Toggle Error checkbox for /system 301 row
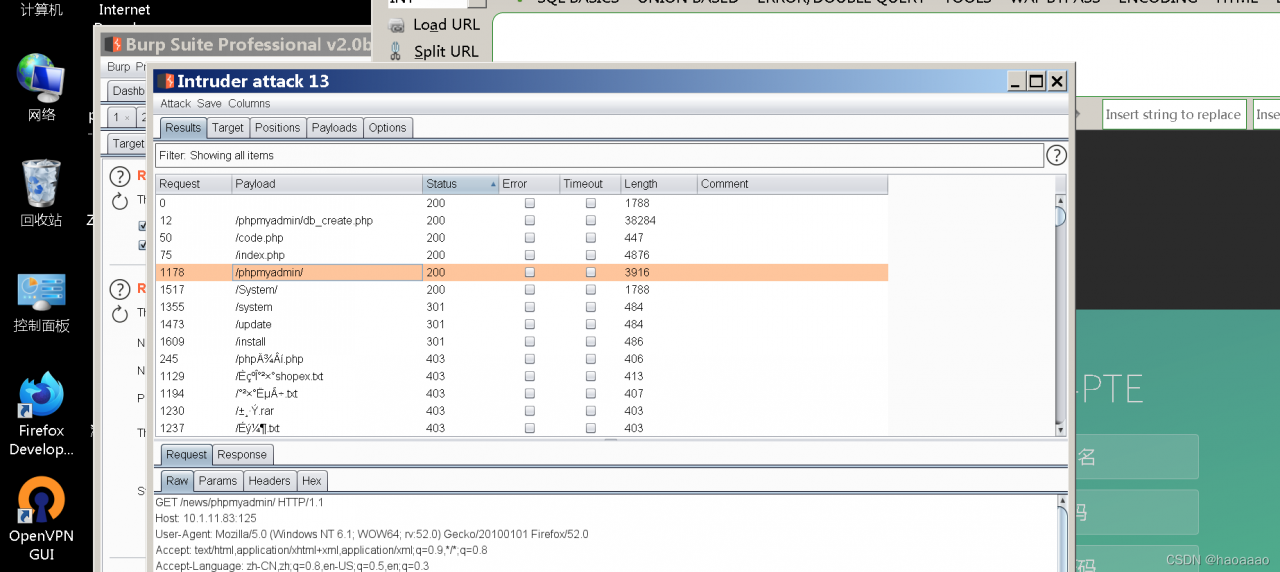 pyautogui.click(x=530, y=307)
